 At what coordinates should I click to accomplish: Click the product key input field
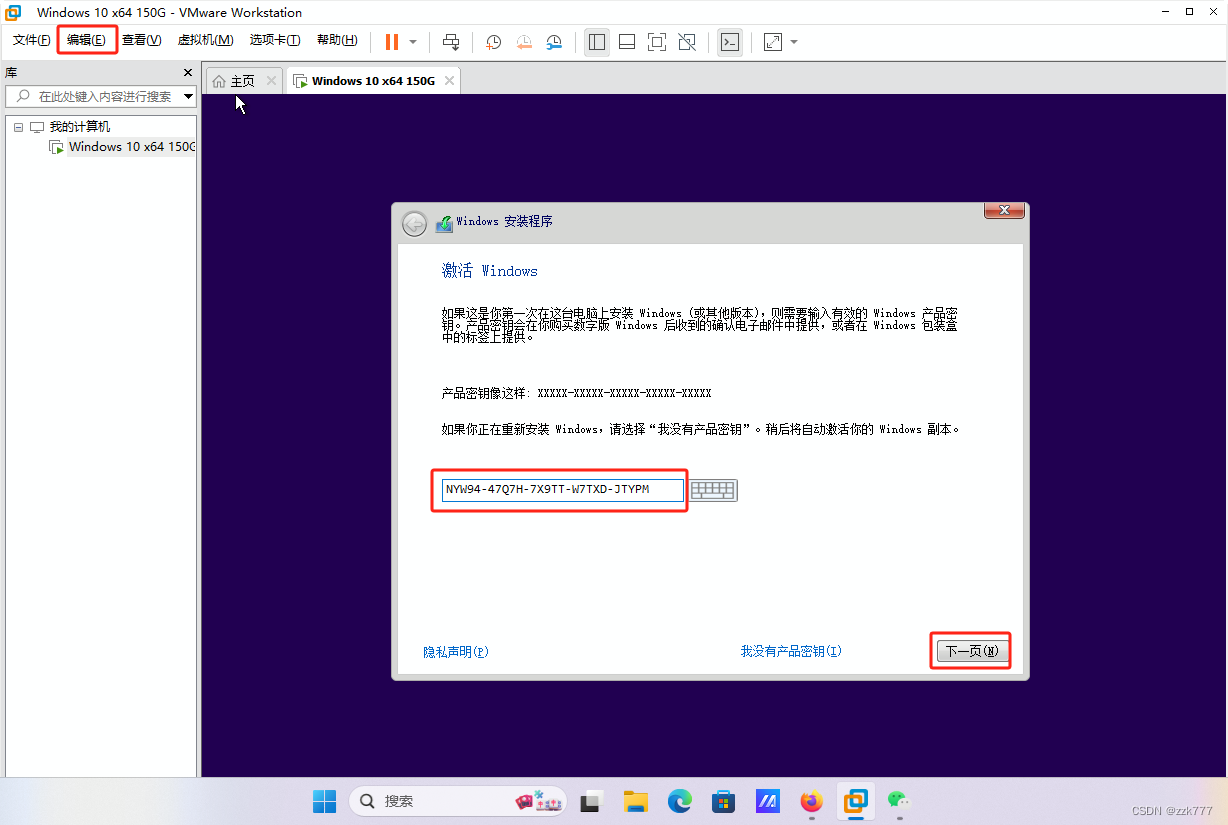[x=563, y=490]
